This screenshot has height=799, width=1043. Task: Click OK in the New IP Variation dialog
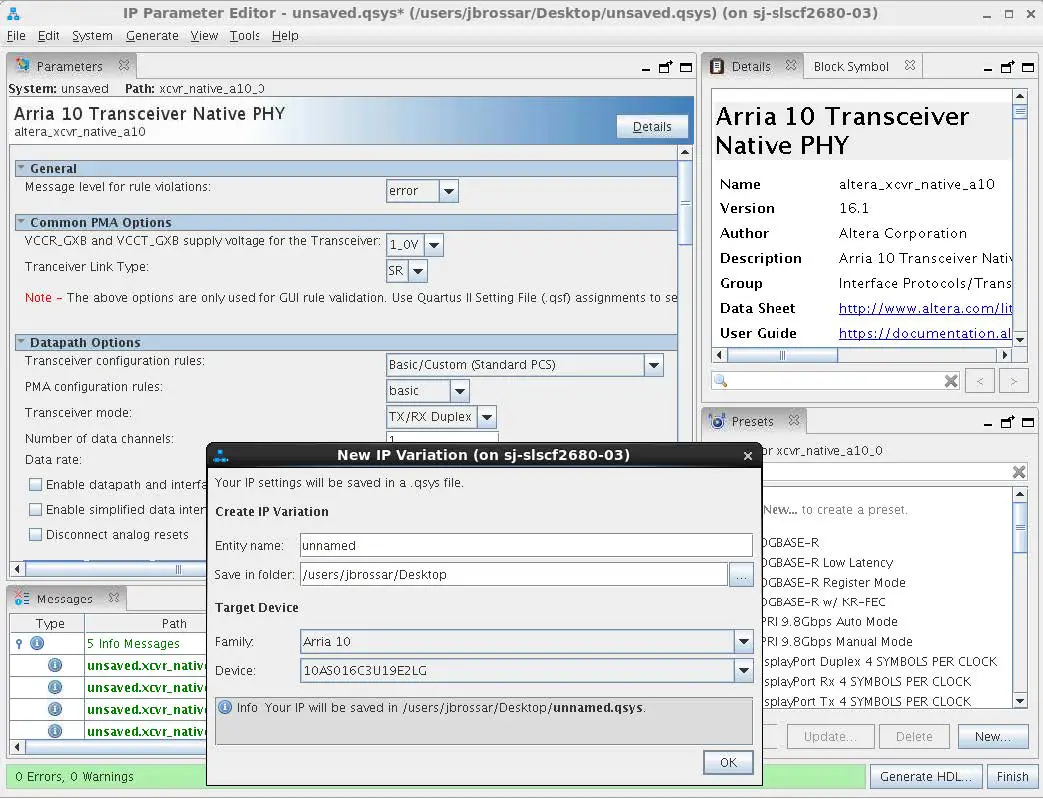(728, 762)
